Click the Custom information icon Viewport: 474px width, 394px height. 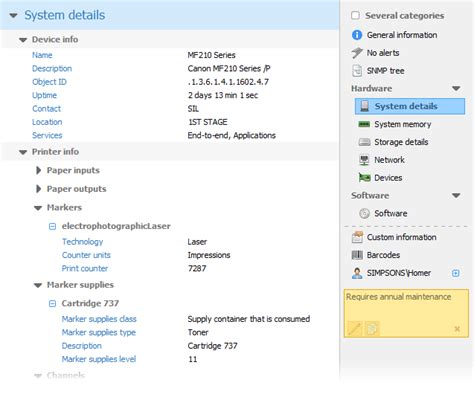click(x=357, y=237)
